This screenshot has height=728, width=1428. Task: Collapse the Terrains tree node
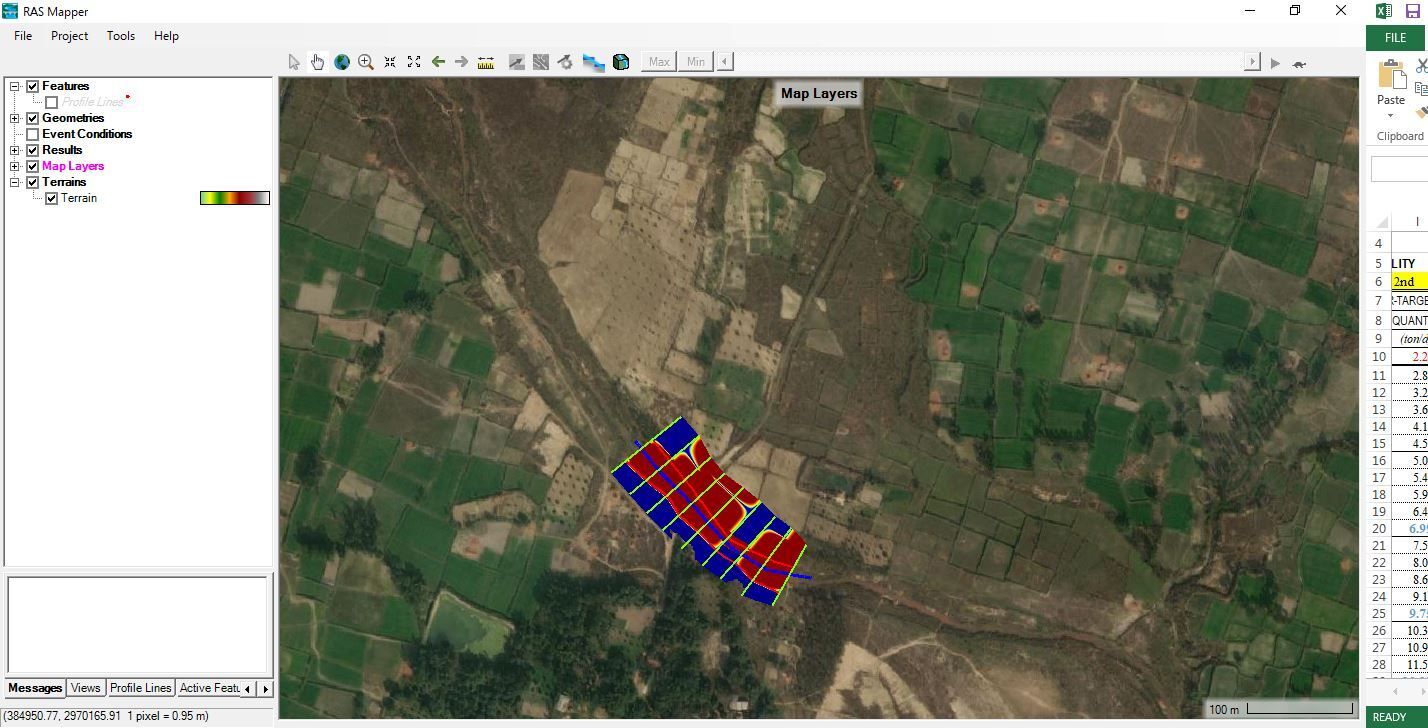pyautogui.click(x=15, y=182)
